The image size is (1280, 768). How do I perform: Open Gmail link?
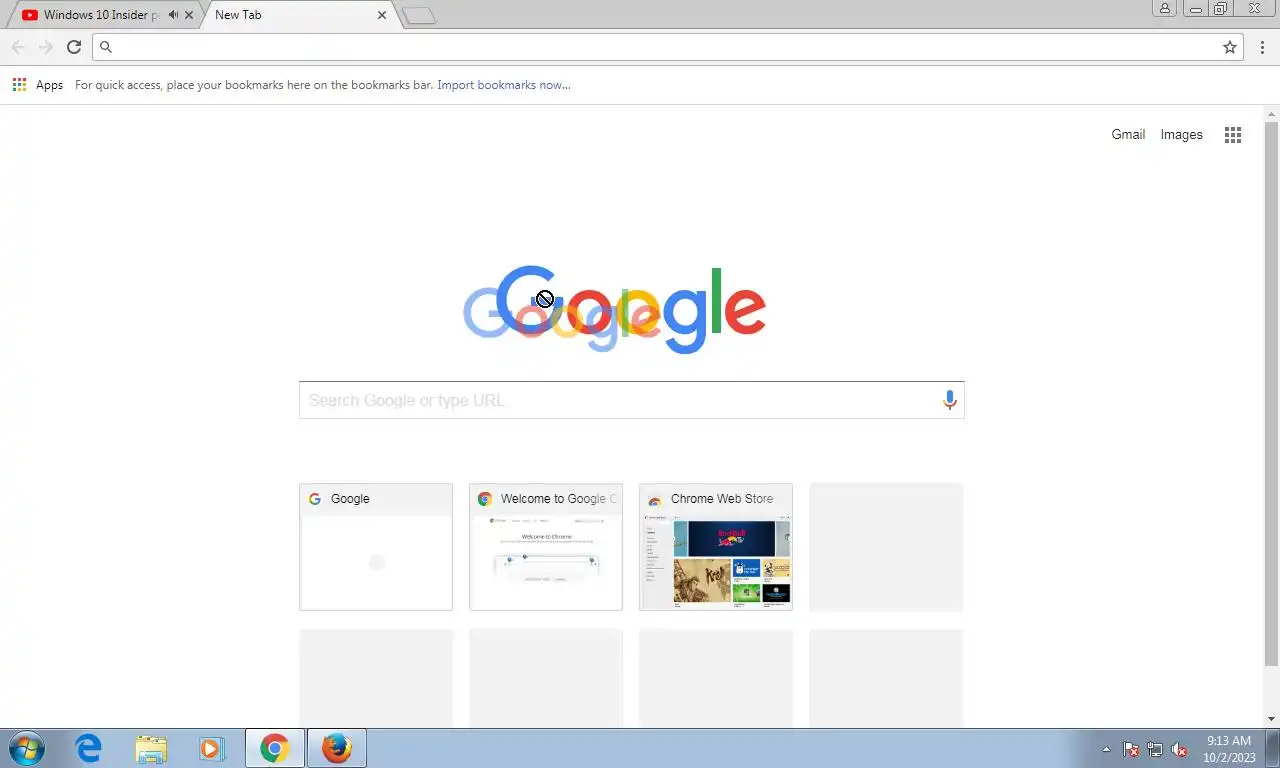[1128, 134]
